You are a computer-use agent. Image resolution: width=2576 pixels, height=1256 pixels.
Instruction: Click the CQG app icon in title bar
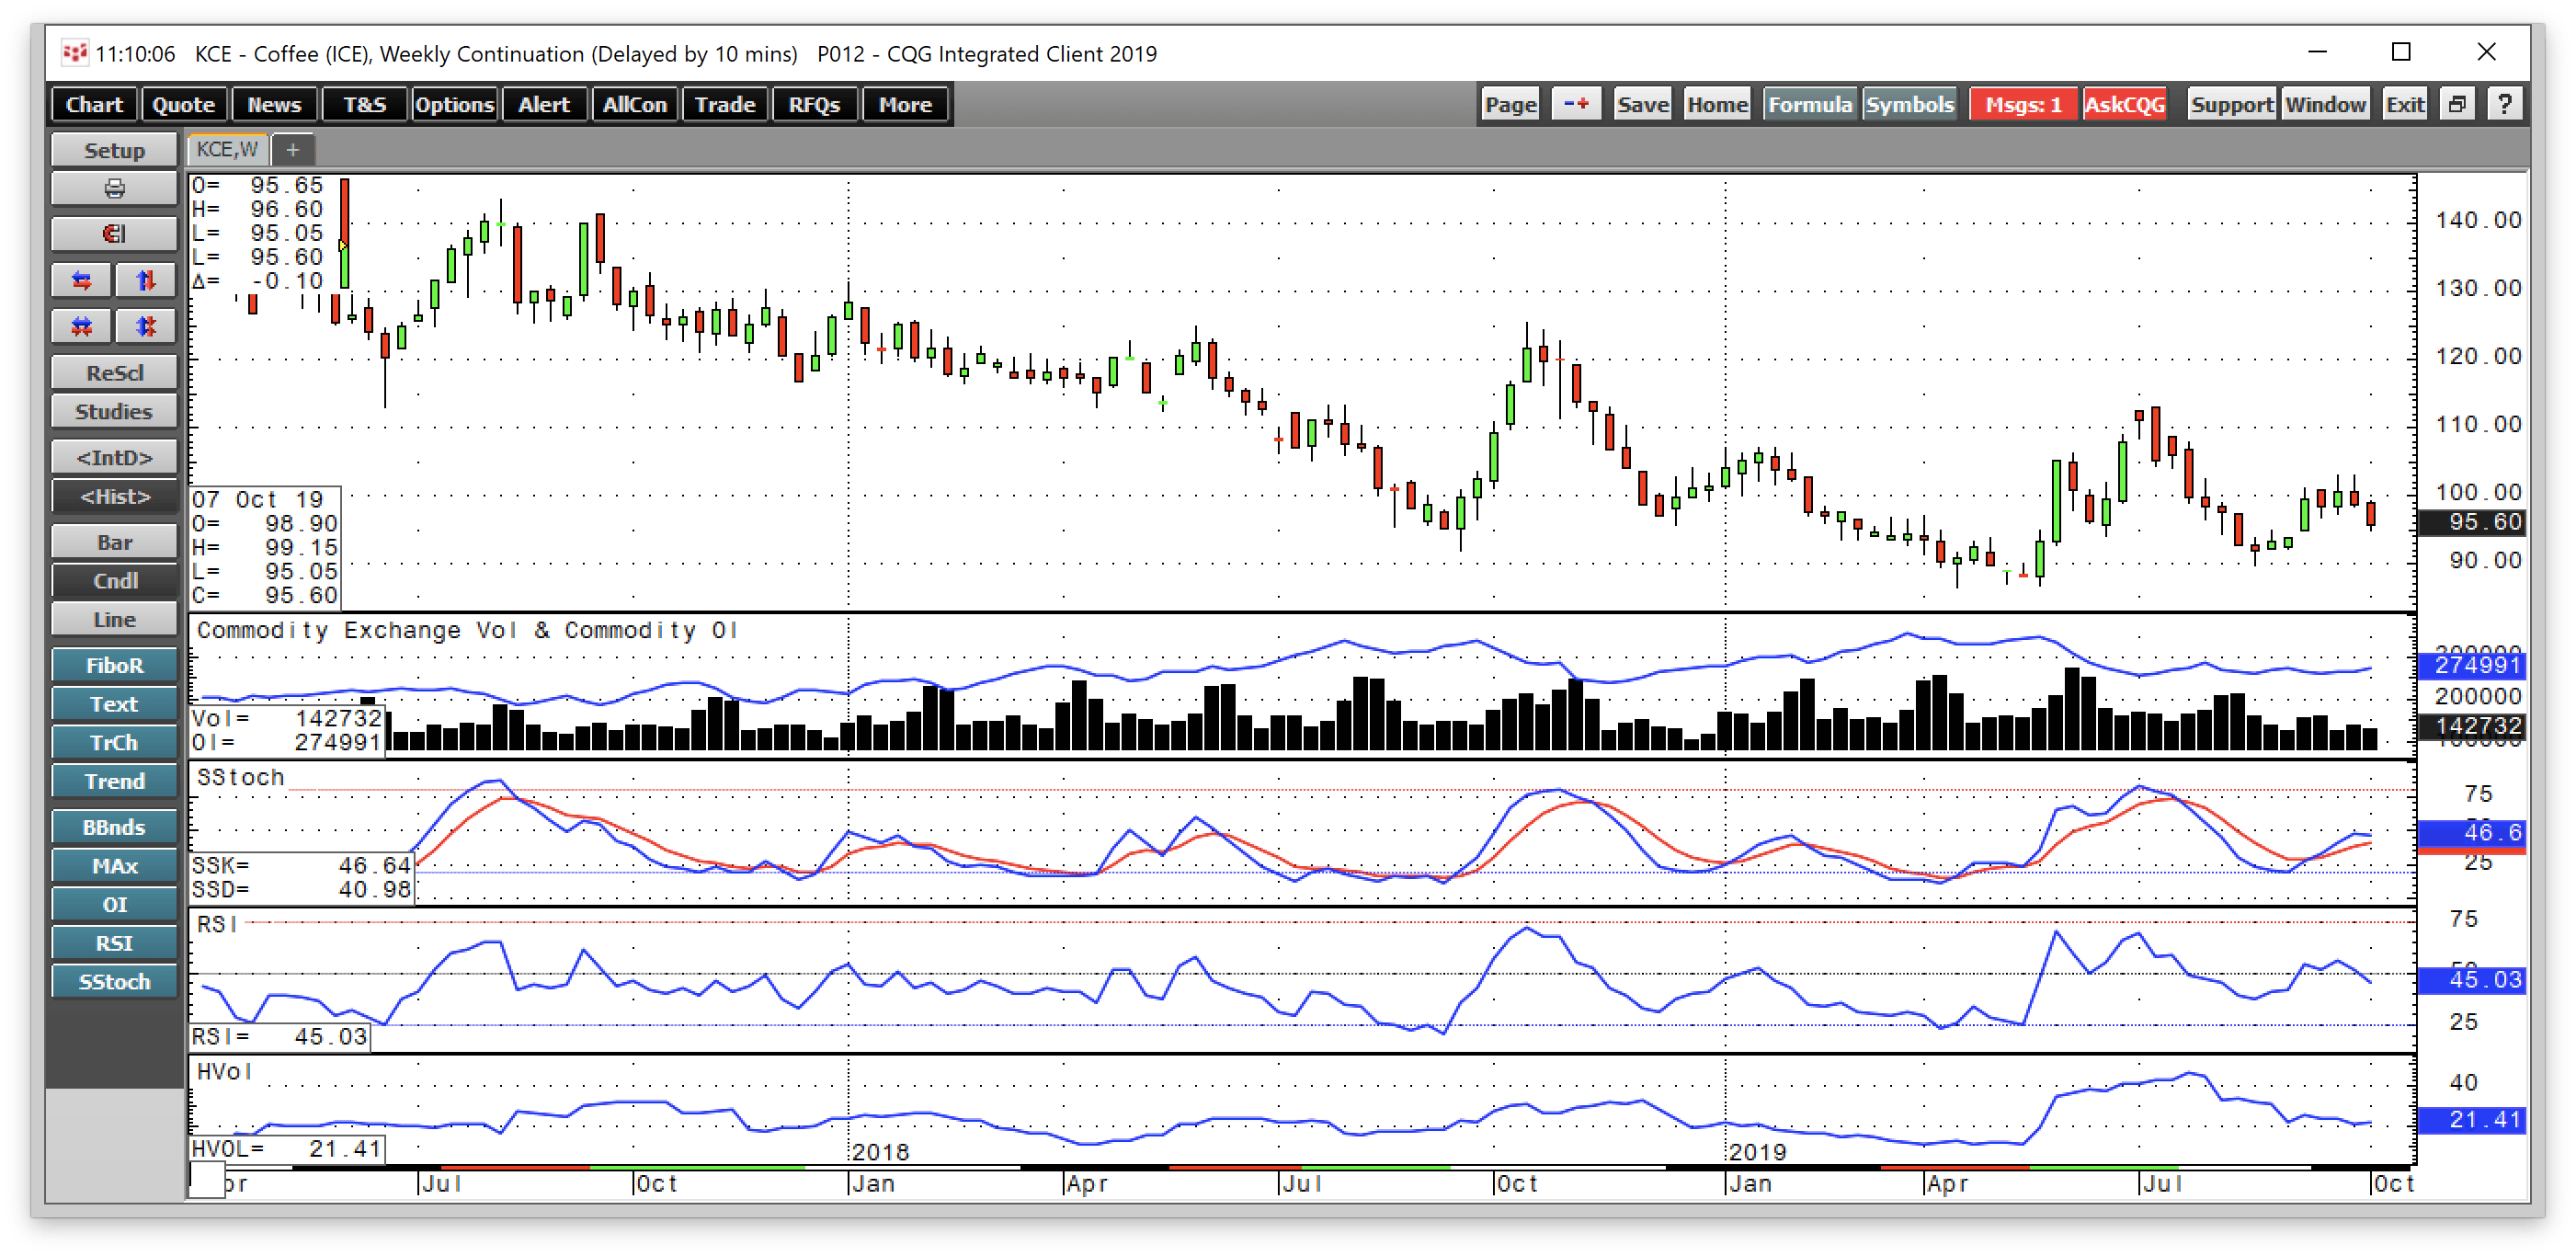point(74,53)
